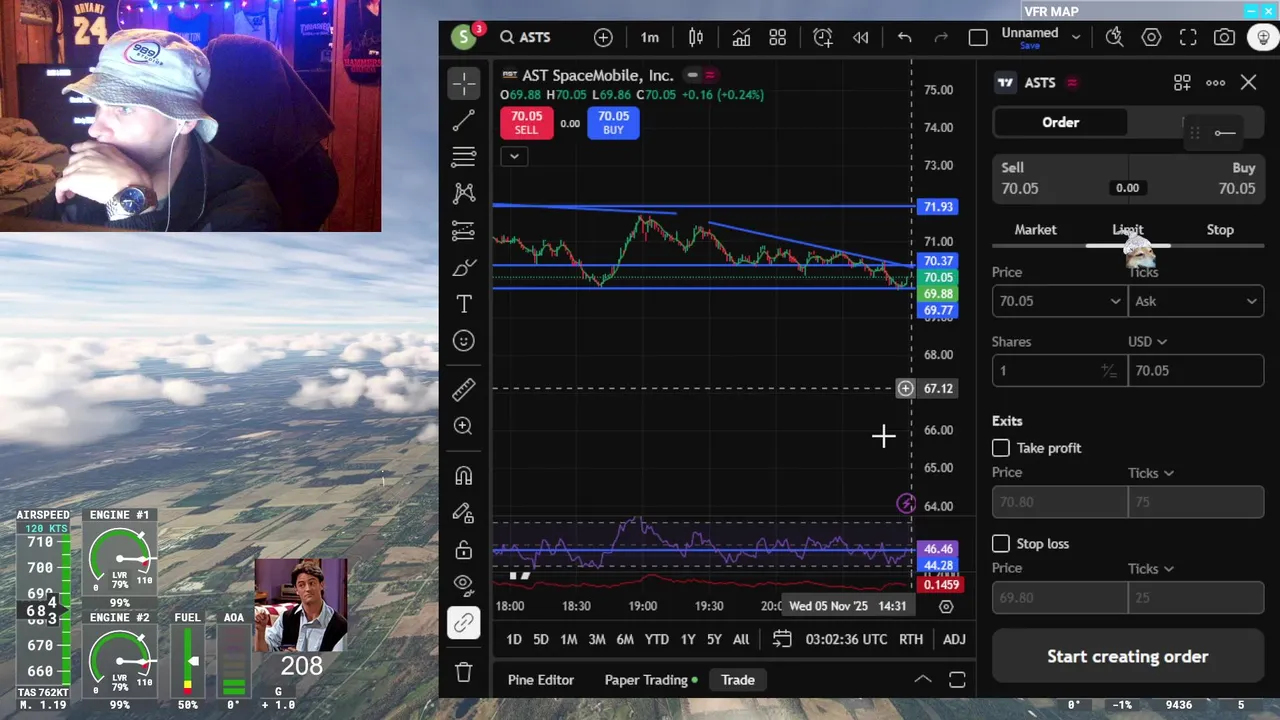Open the user profile avatar menu
The height and width of the screenshot is (720, 1280).
(463, 37)
